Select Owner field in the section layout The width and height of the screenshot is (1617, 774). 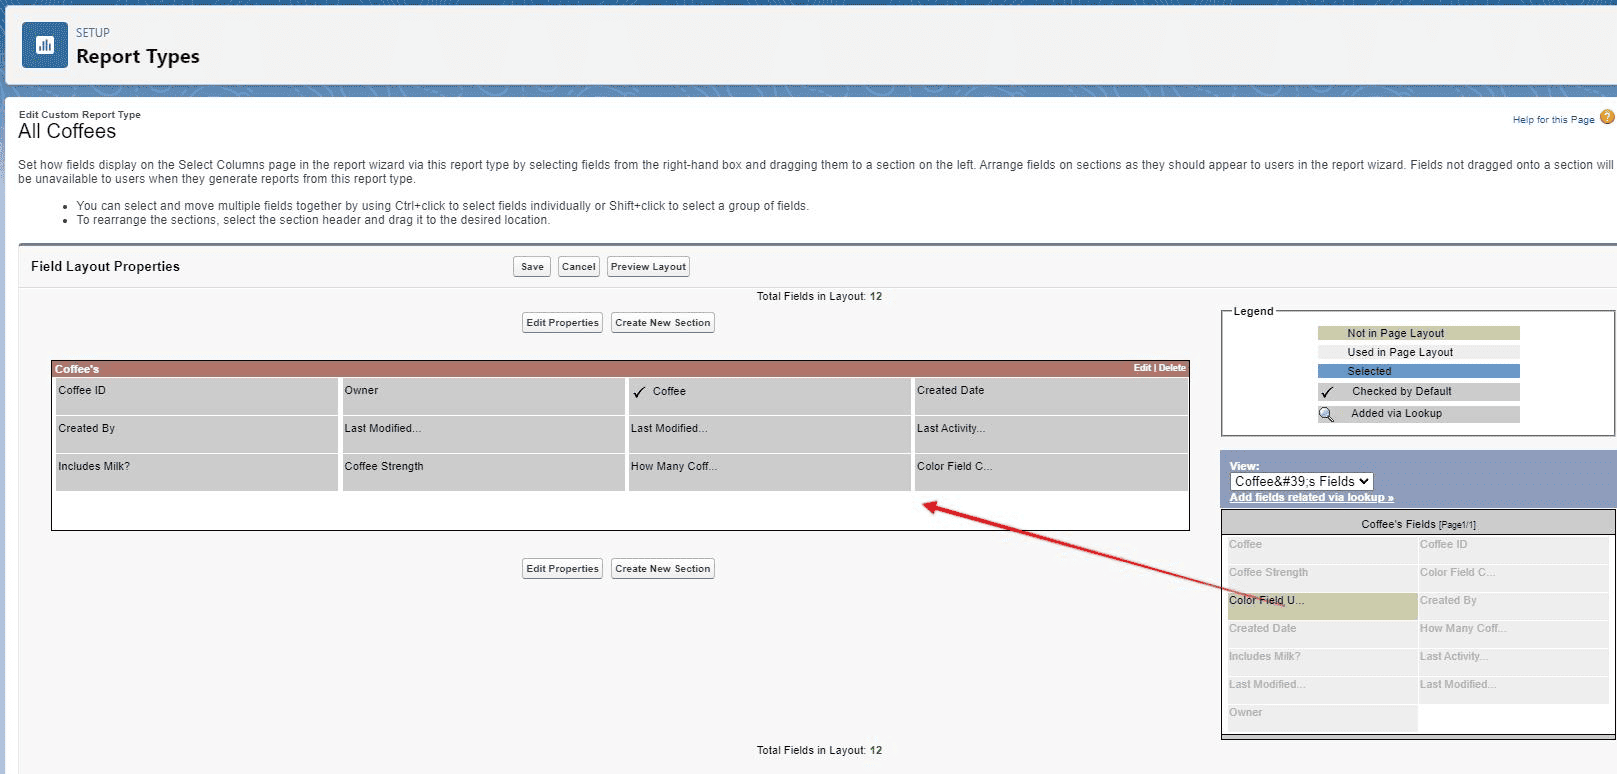coord(483,396)
